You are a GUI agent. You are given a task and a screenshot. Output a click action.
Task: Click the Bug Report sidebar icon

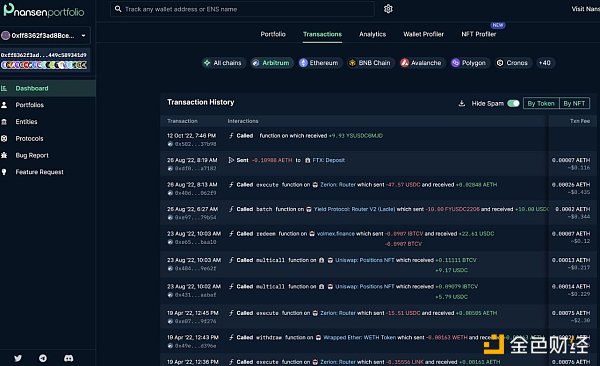4,155
